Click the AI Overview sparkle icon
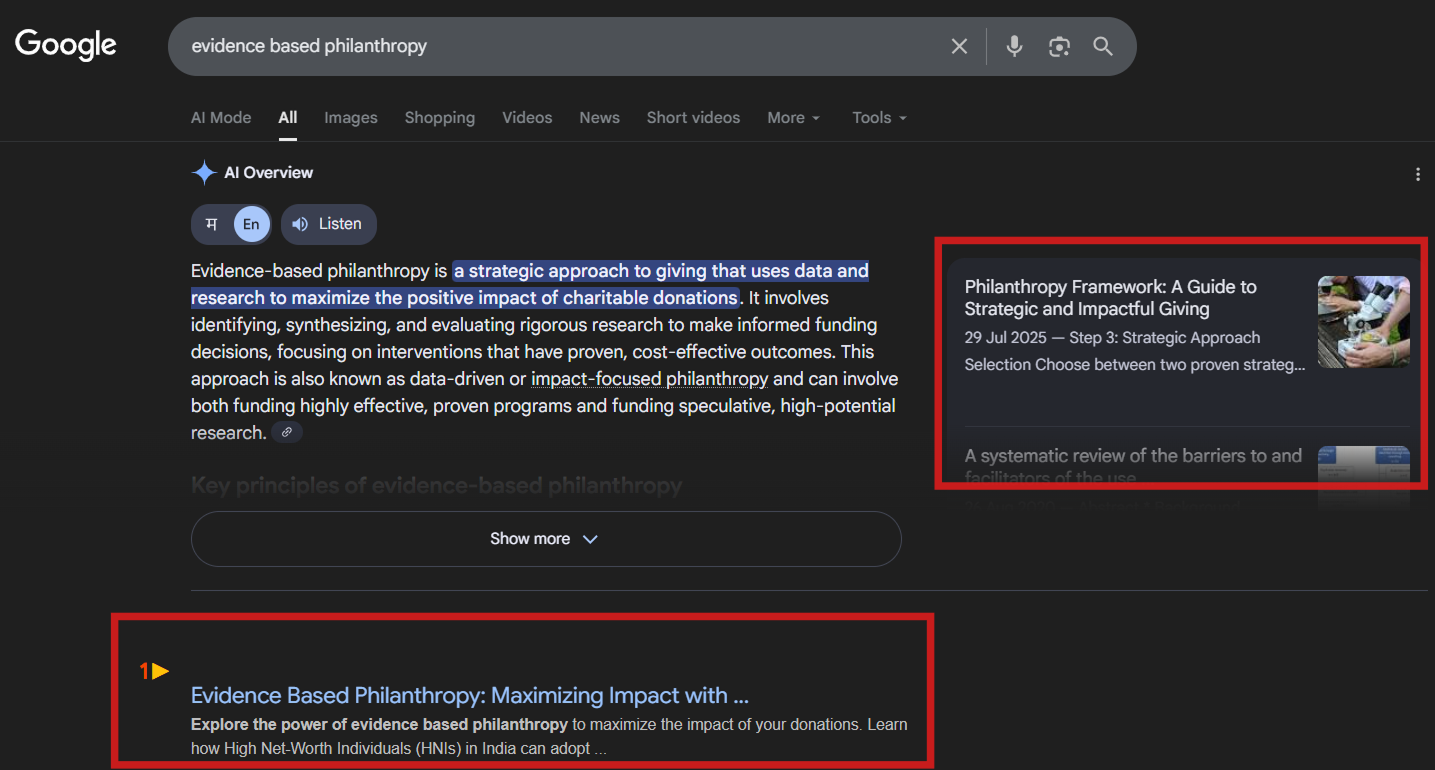The height and width of the screenshot is (770, 1435). click(204, 173)
